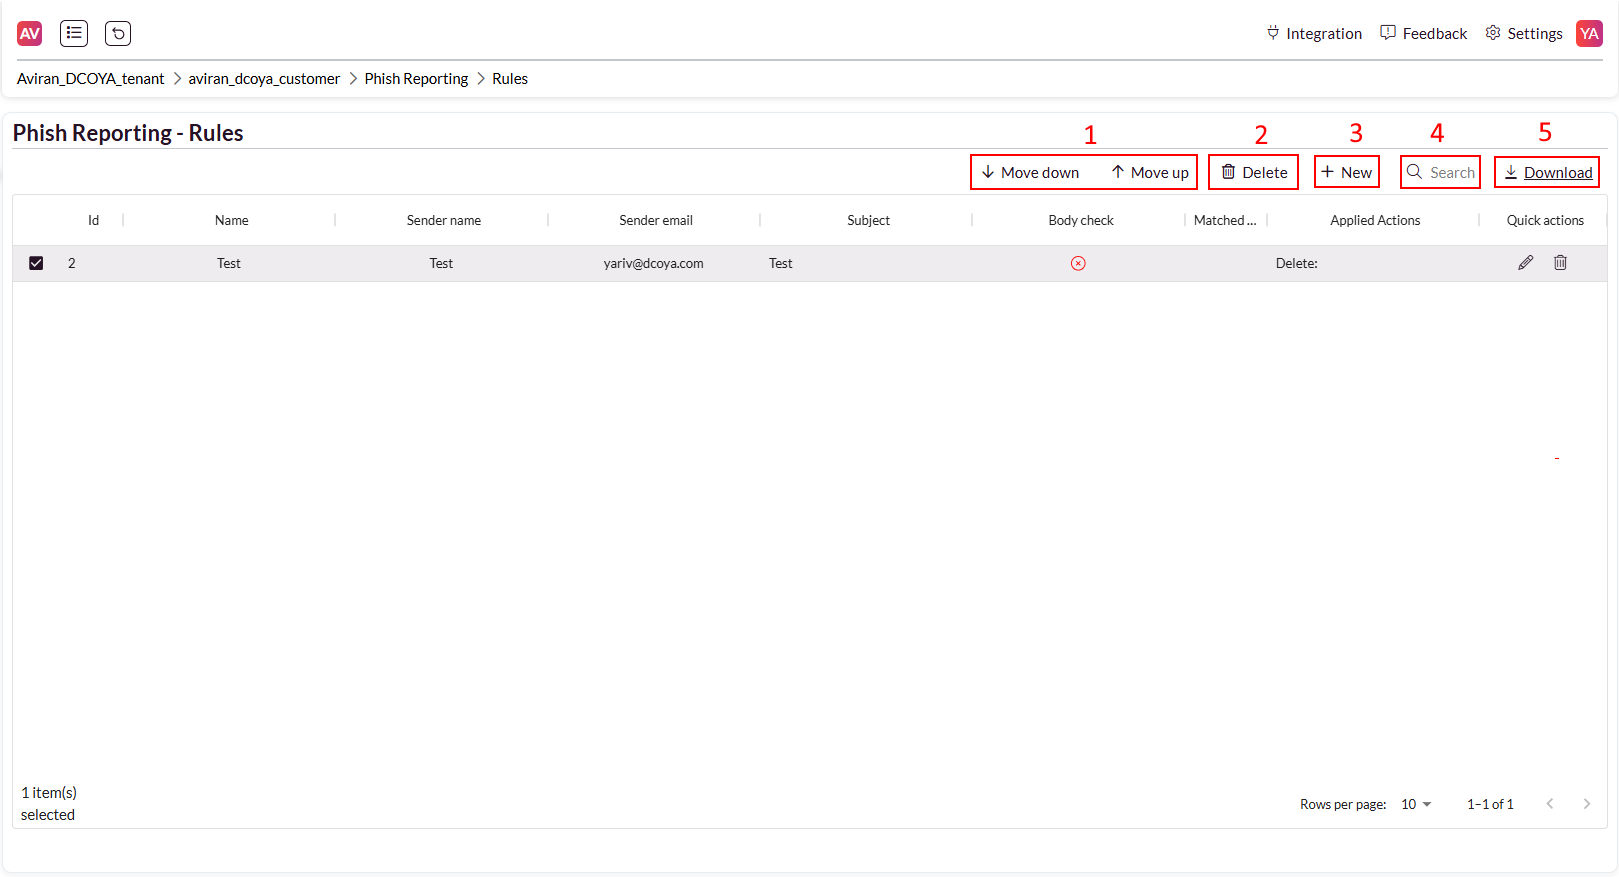Open Feedback from the top bar
This screenshot has height=877, width=1619.
coord(1424,34)
